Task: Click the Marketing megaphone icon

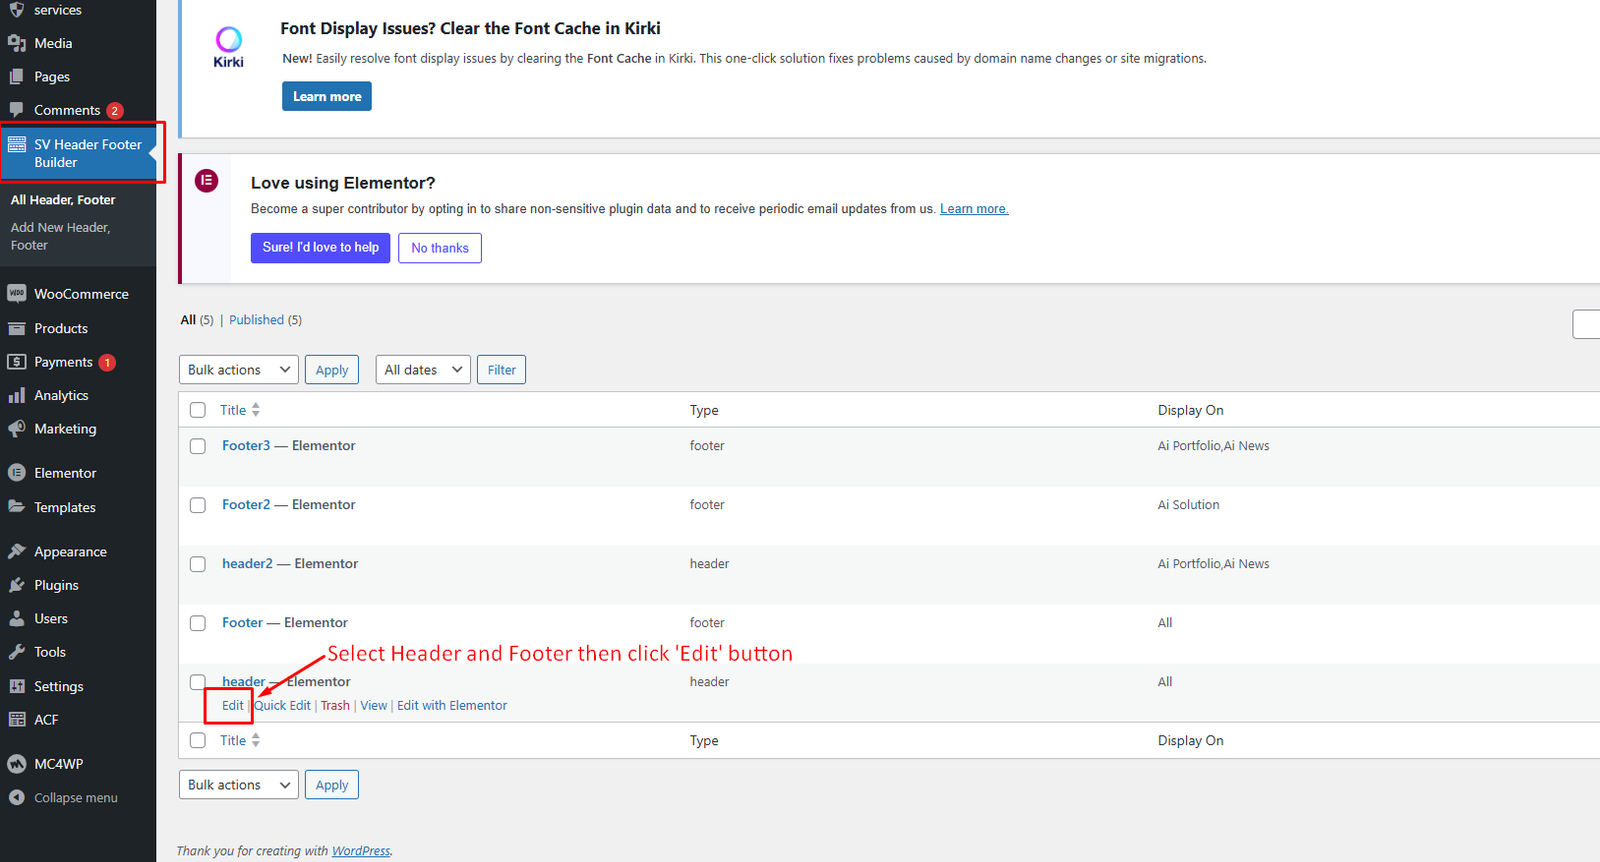Action: pyautogui.click(x=17, y=429)
